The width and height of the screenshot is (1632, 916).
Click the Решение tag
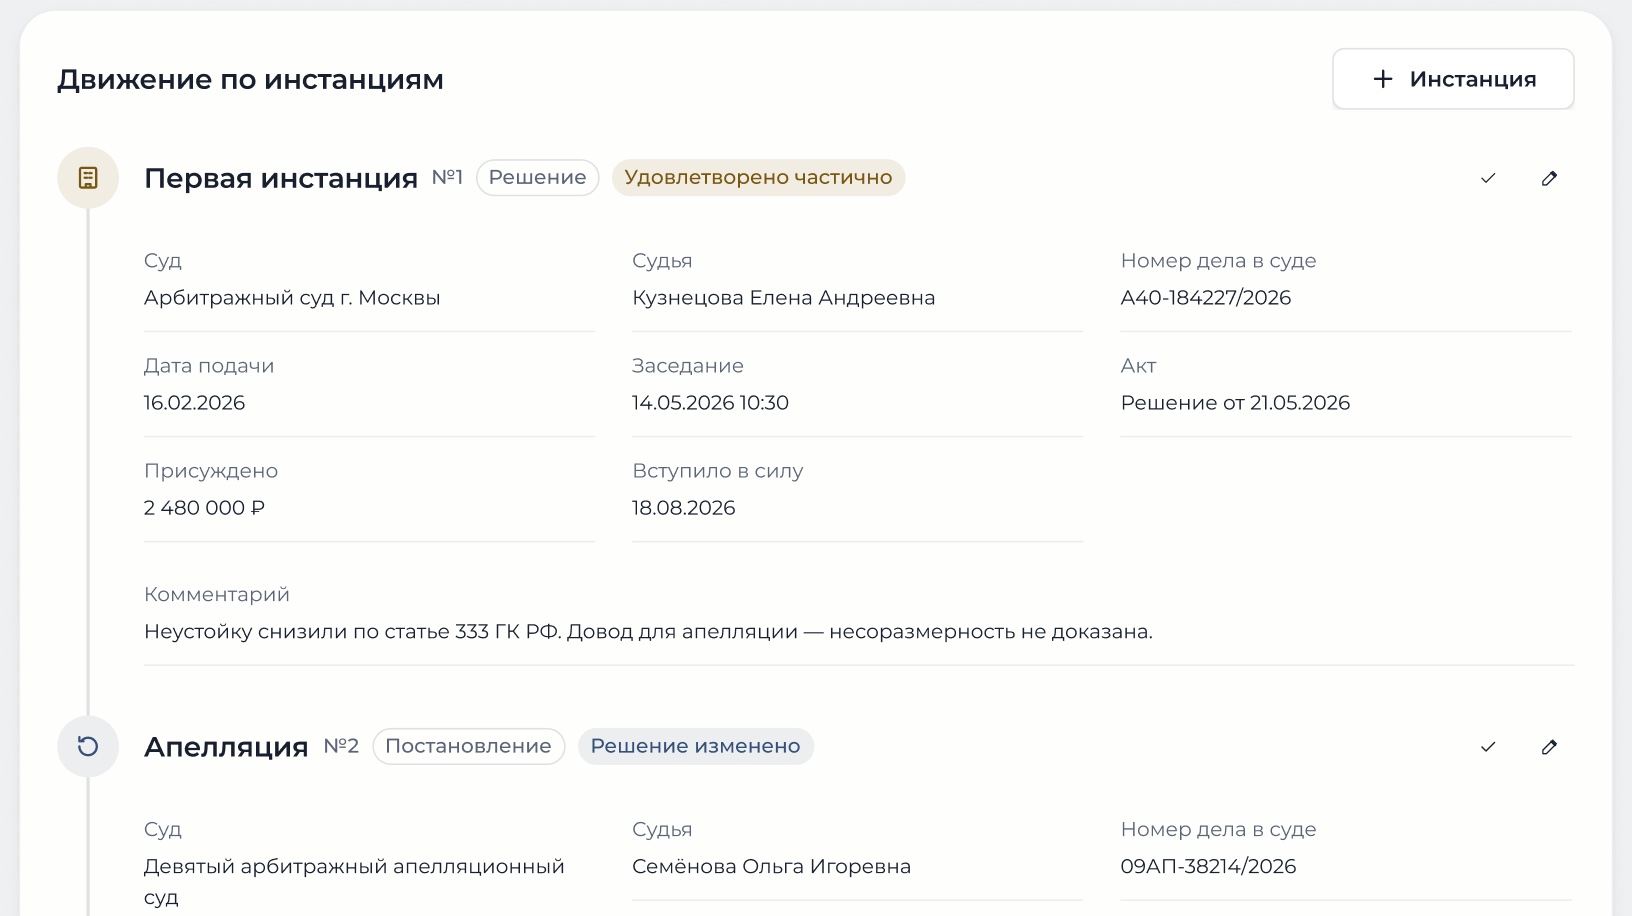click(538, 178)
